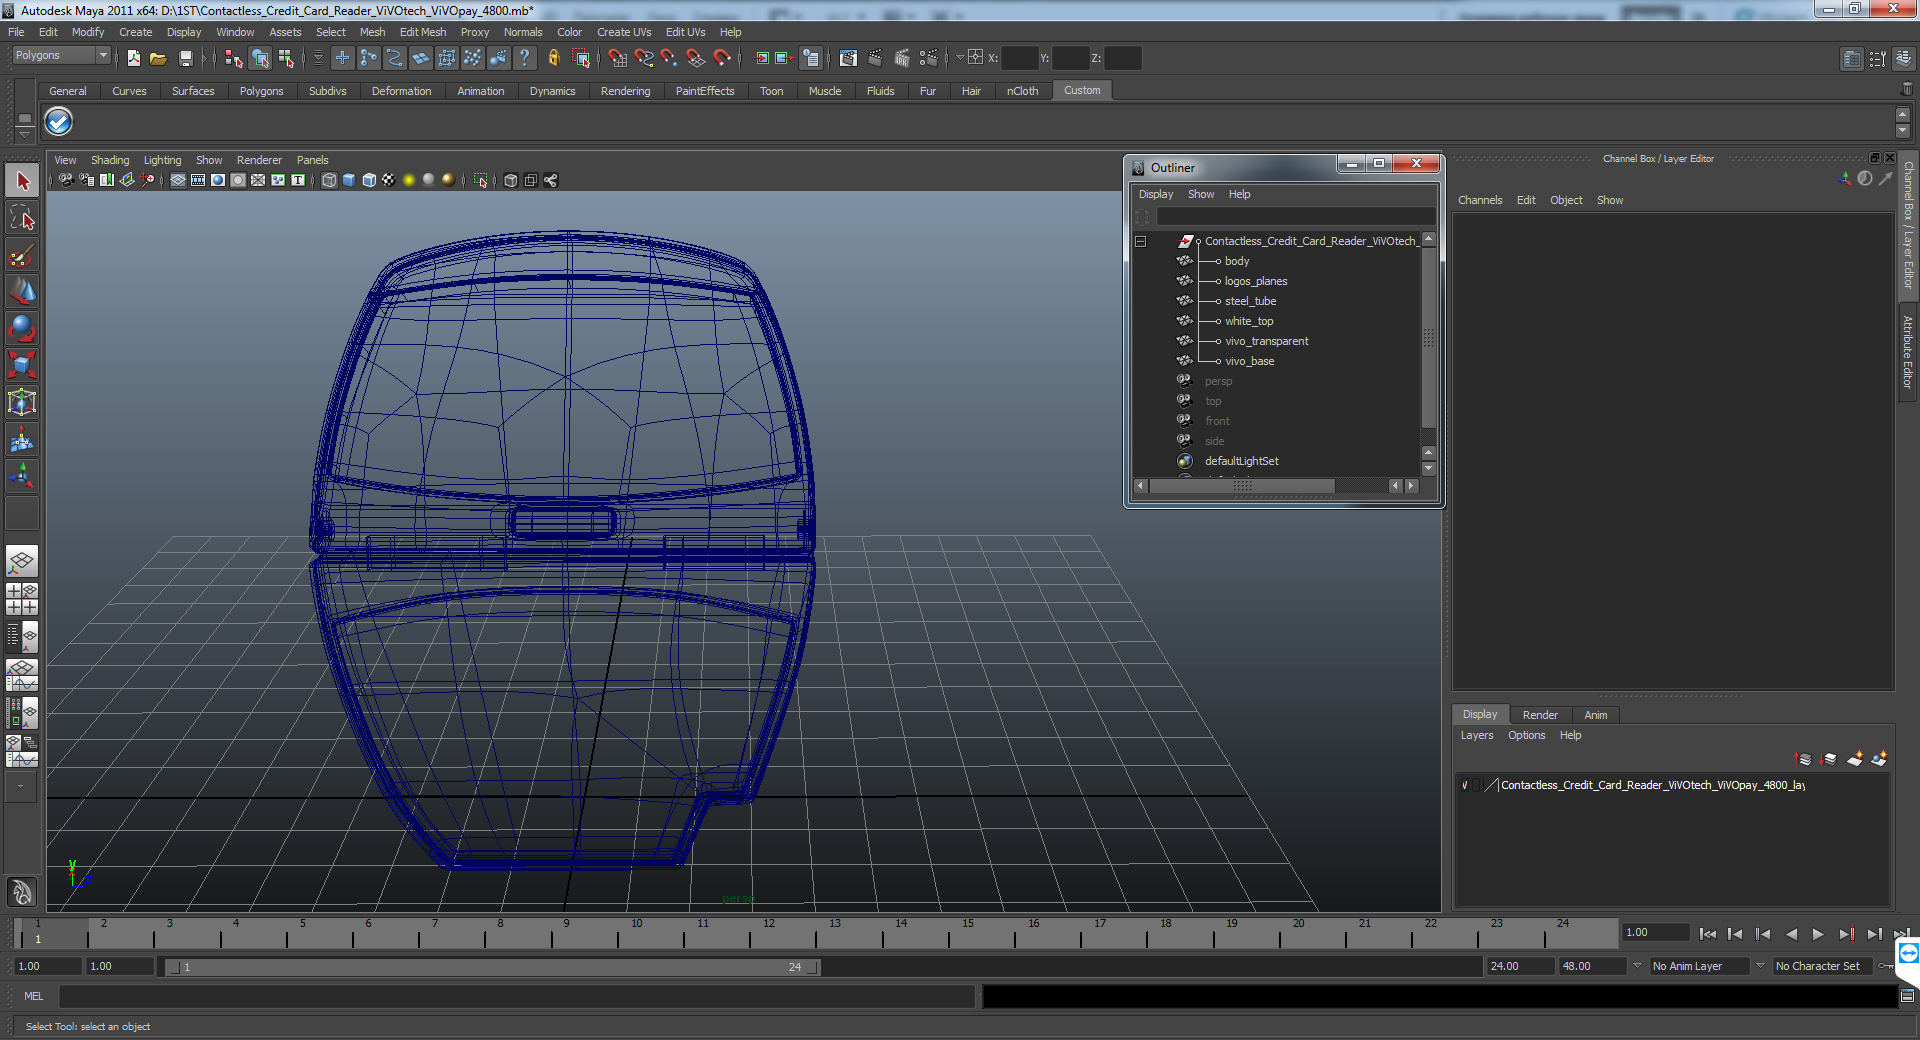
Task: Open the Anim layer tab
Action: click(x=1596, y=715)
